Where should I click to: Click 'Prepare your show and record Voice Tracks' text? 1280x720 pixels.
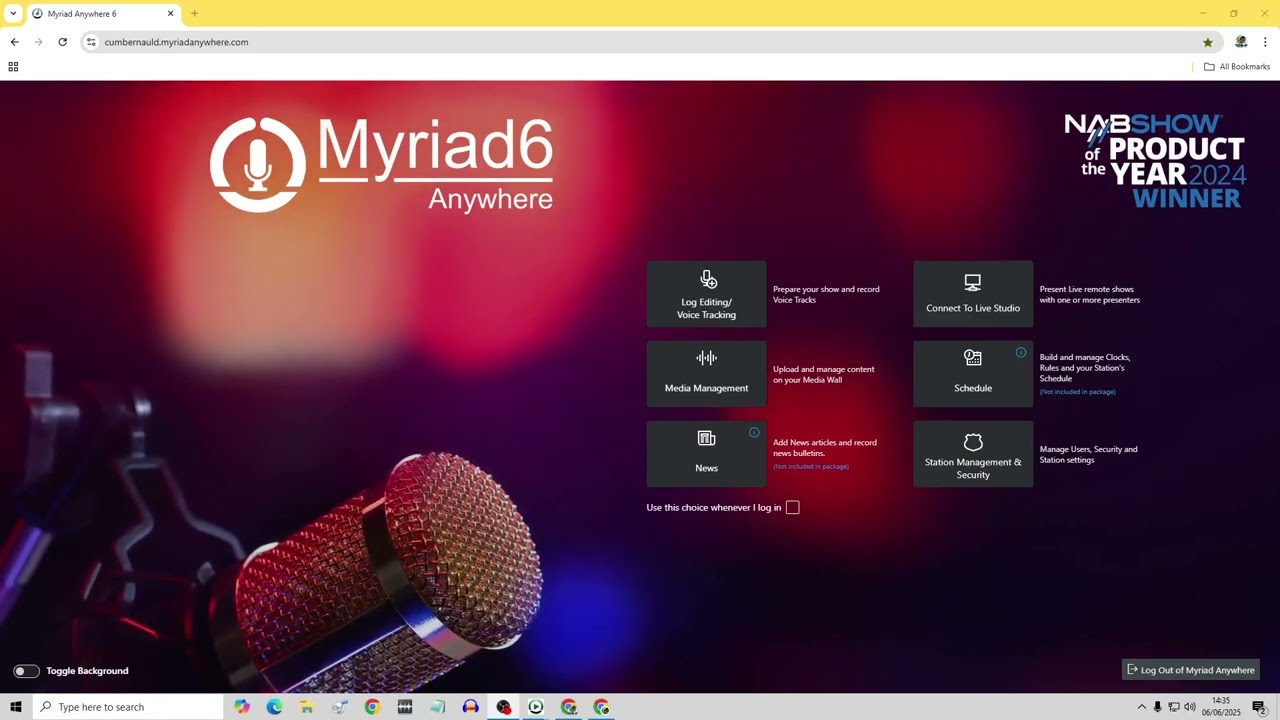click(x=826, y=294)
